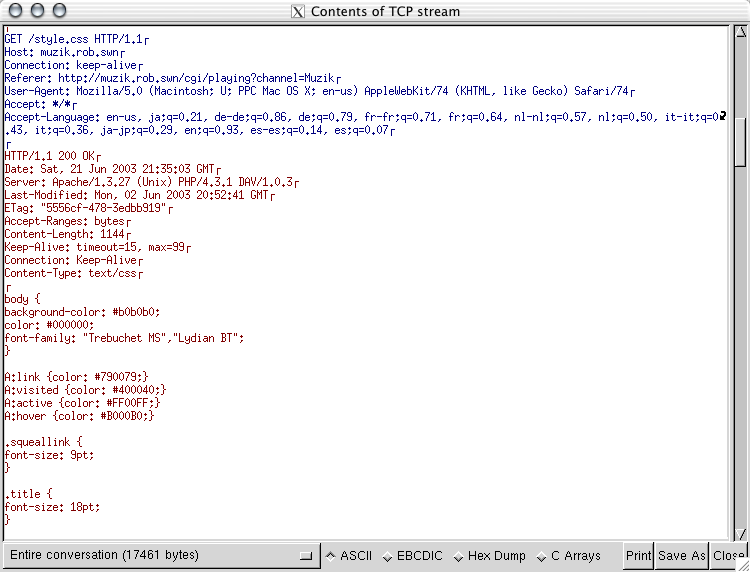Click the 'background-color: #b0b0b0;' line
The image size is (750, 572).
coord(82,312)
